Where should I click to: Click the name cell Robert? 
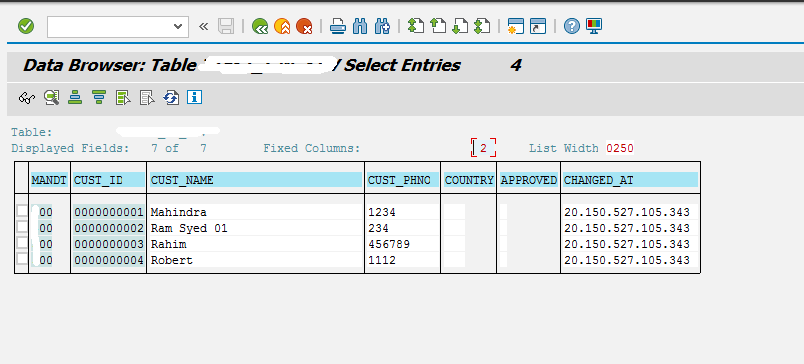click(x=255, y=260)
